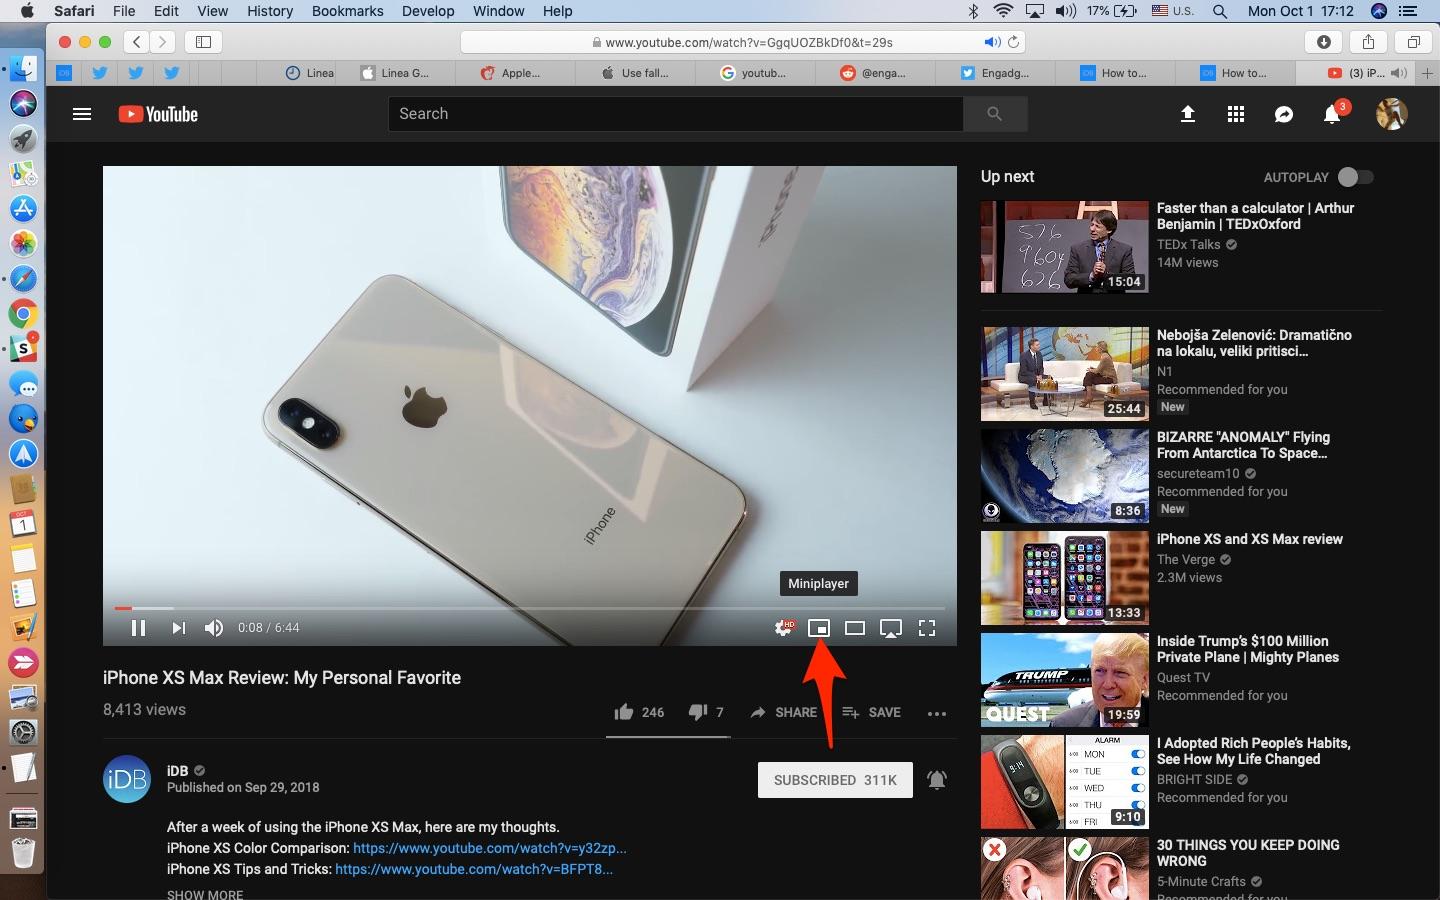1440x900 pixels.
Task: Open the notifications bell with badge
Action: [1333, 113]
